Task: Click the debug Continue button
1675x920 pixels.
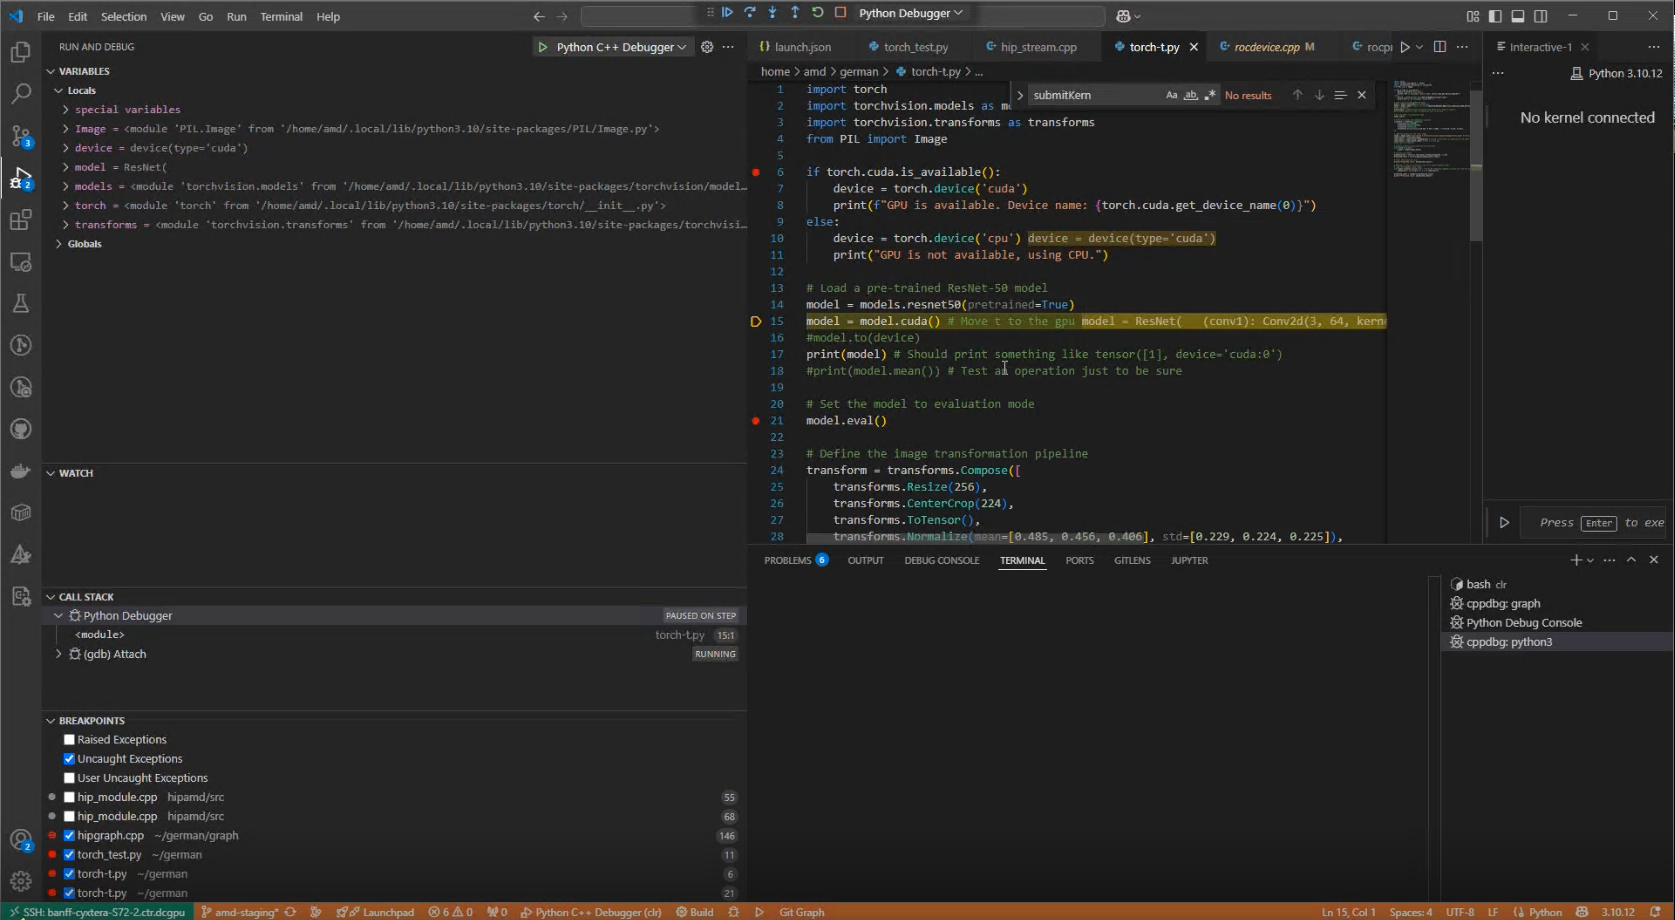Action: pos(727,13)
